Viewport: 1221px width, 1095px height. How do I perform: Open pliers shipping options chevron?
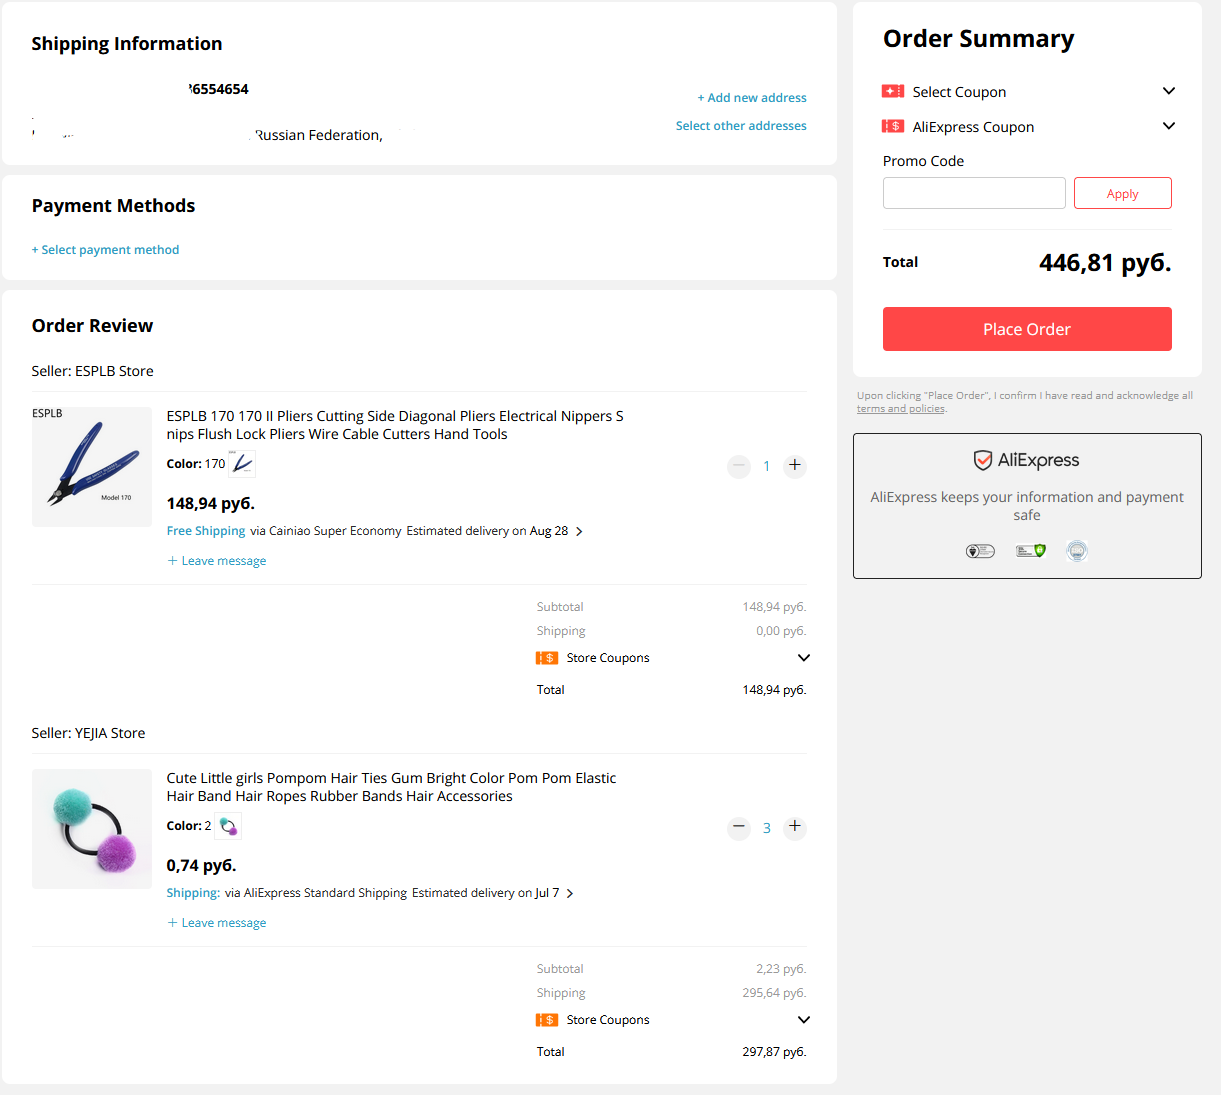tap(579, 532)
